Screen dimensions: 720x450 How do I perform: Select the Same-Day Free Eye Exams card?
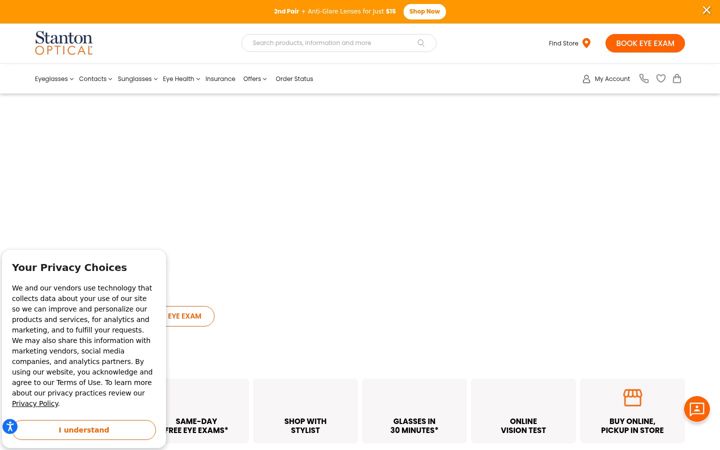pyautogui.click(x=207, y=412)
